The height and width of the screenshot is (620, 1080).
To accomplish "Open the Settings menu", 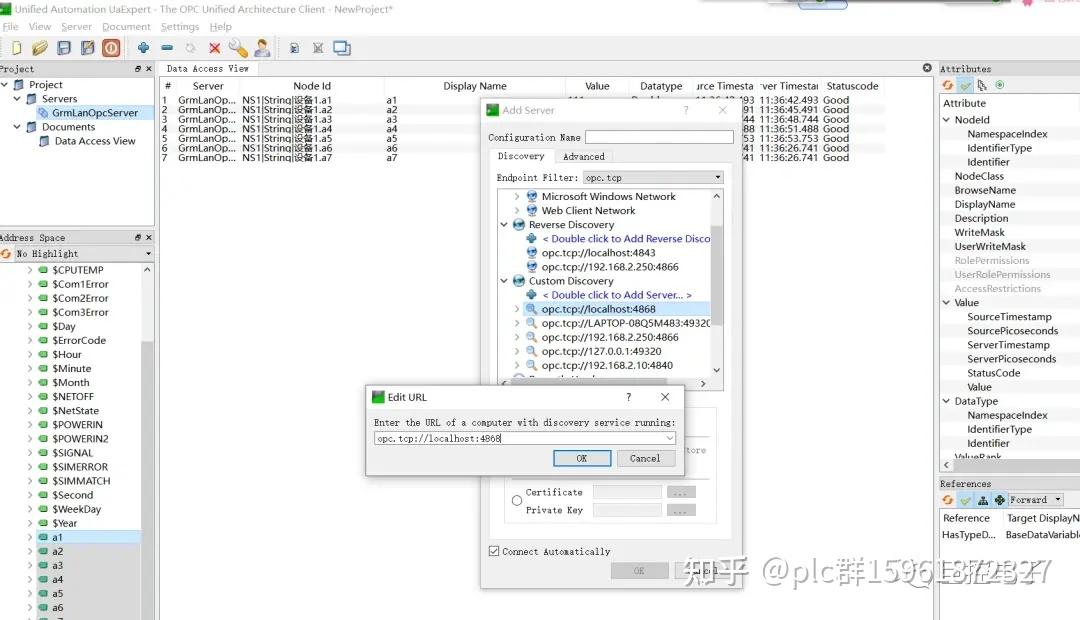I will coord(180,27).
